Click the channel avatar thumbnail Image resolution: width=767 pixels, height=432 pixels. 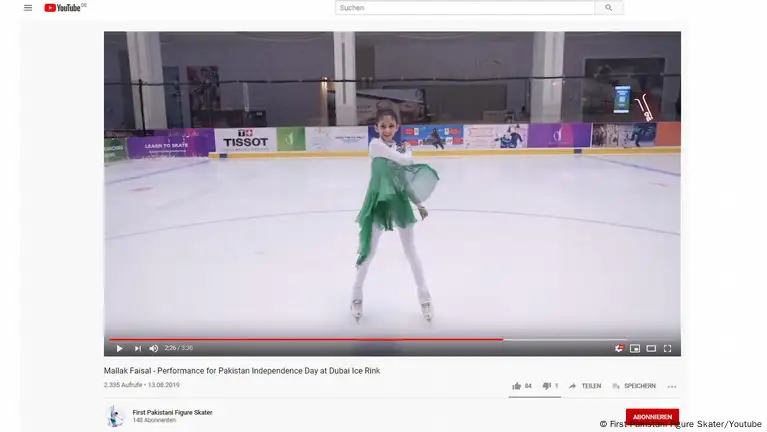pyautogui.click(x=115, y=416)
